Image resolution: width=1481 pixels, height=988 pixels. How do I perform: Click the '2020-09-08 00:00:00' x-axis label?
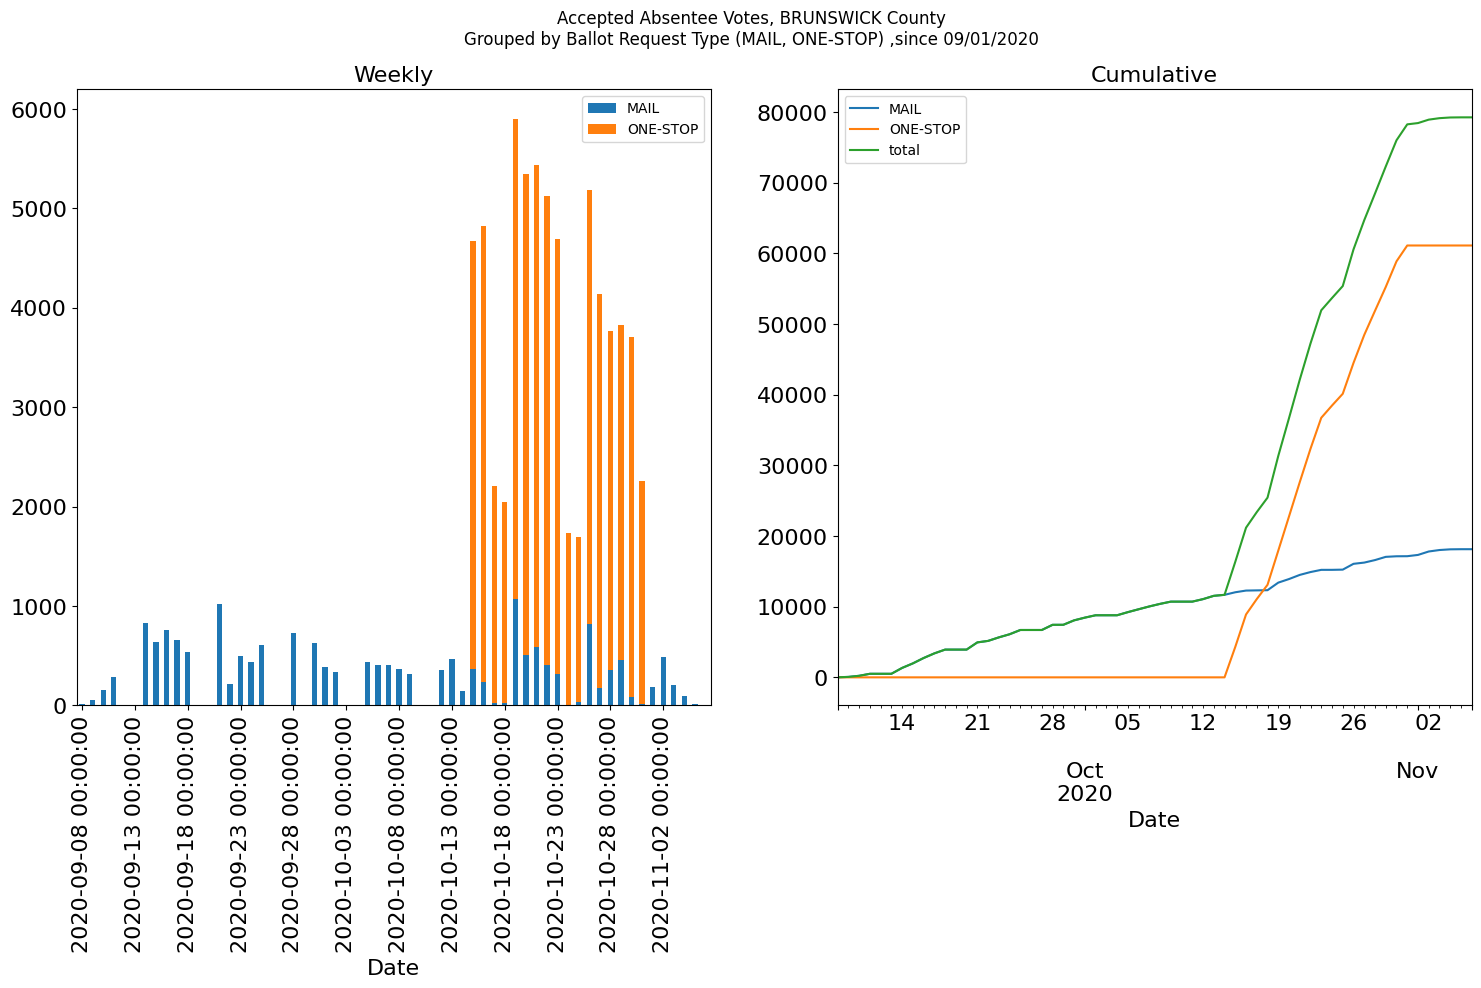pyautogui.click(x=80, y=834)
